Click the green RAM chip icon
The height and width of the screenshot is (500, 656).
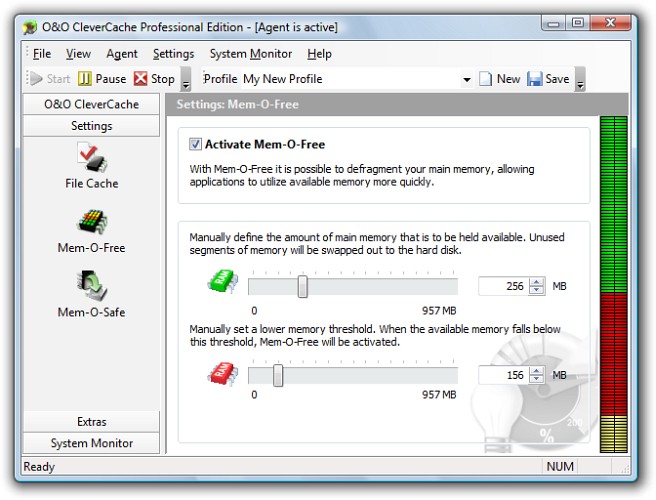pos(223,281)
